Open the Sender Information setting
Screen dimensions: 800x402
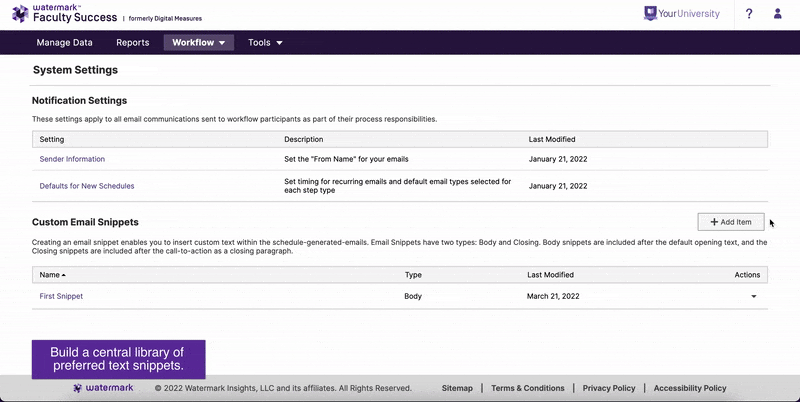tap(72, 159)
